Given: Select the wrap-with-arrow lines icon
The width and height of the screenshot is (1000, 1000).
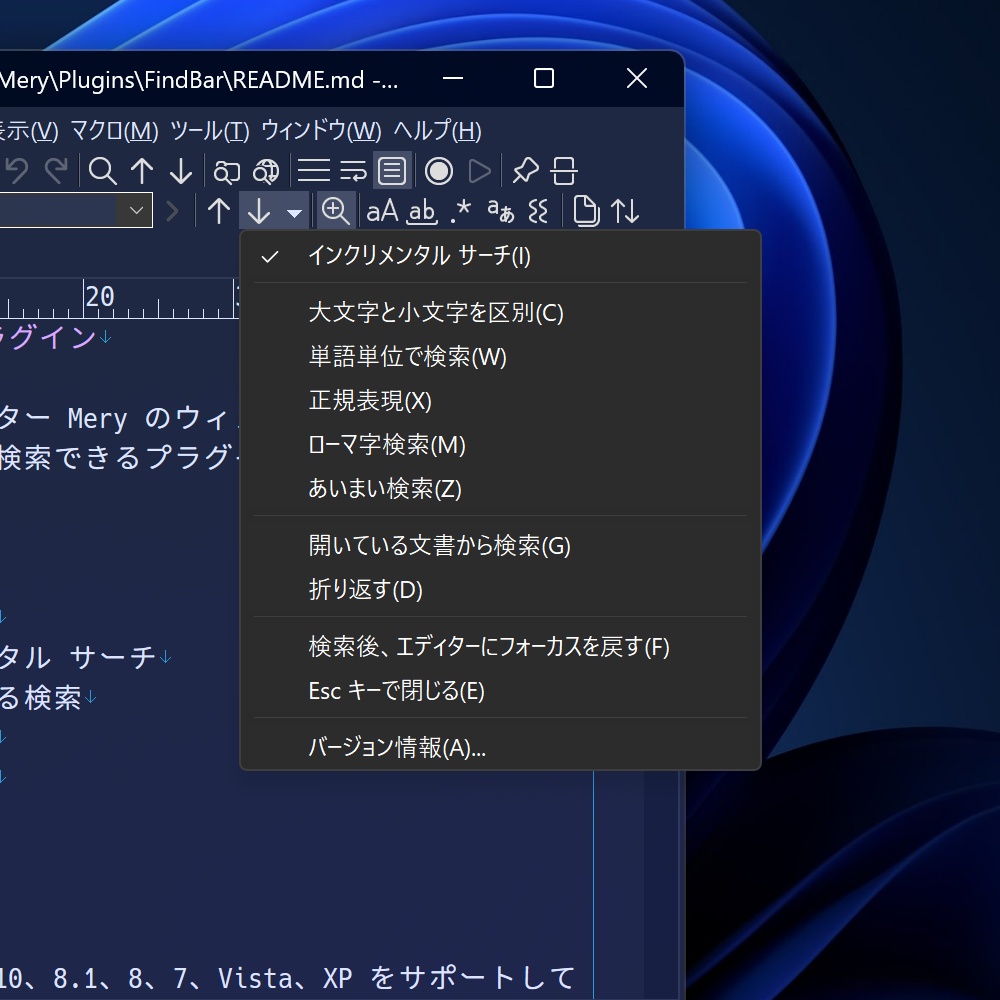Looking at the screenshot, I should pos(353,171).
